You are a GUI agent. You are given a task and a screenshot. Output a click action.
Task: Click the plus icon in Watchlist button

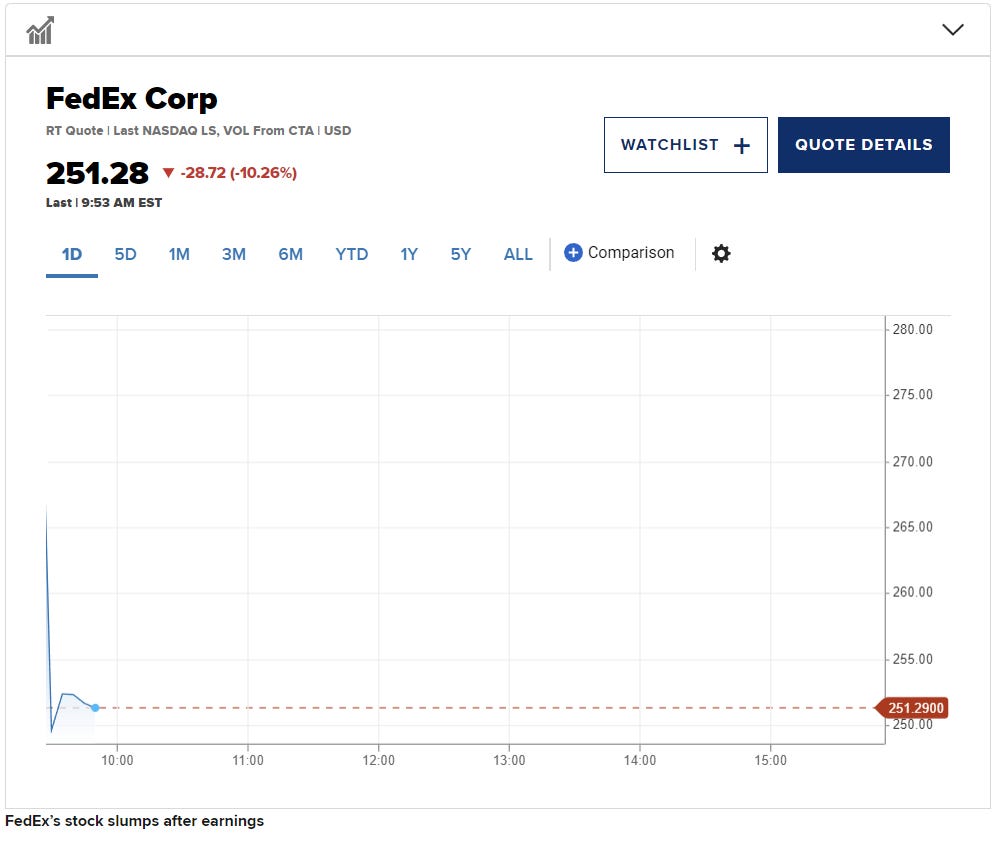pyautogui.click(x=742, y=146)
